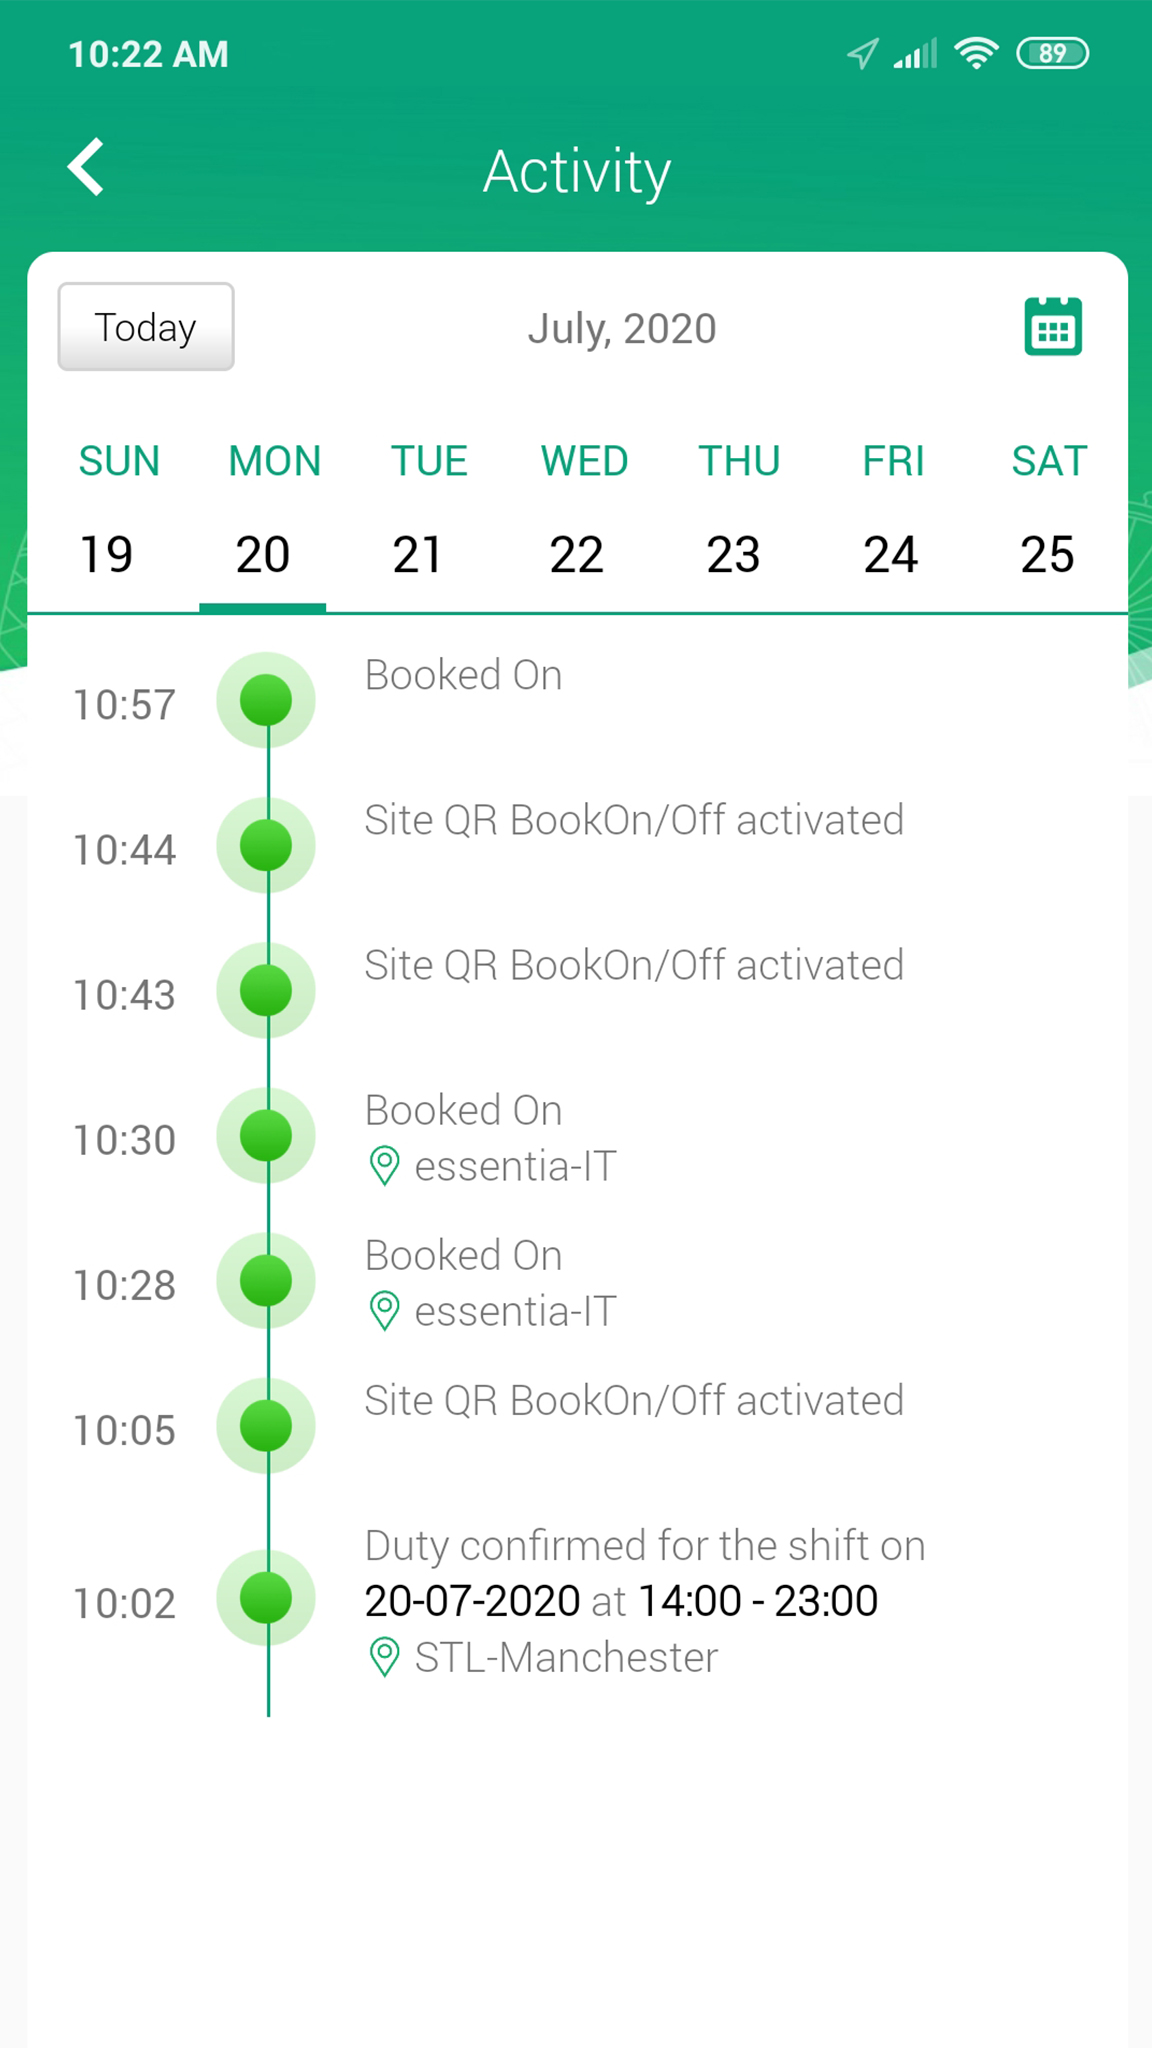Go to Saturday 25
This screenshot has width=1152, height=2048.
1047,553
